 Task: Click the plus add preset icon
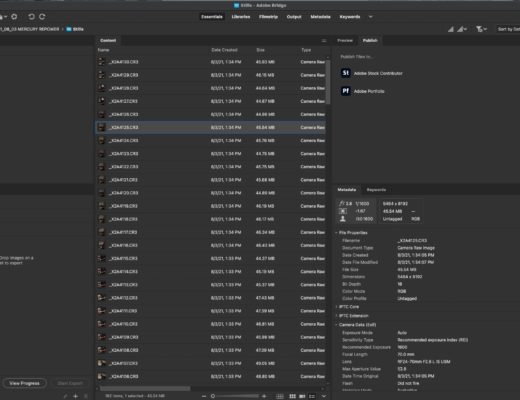click(x=76, y=396)
